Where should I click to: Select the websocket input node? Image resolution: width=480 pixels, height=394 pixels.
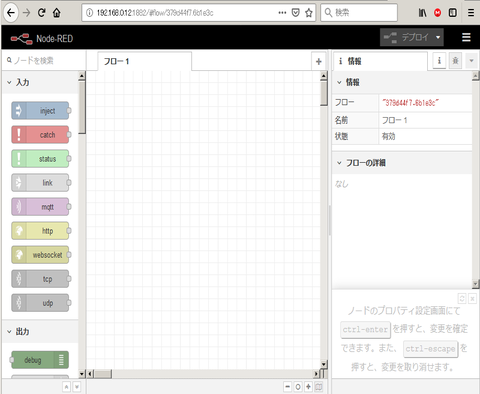click(x=40, y=255)
